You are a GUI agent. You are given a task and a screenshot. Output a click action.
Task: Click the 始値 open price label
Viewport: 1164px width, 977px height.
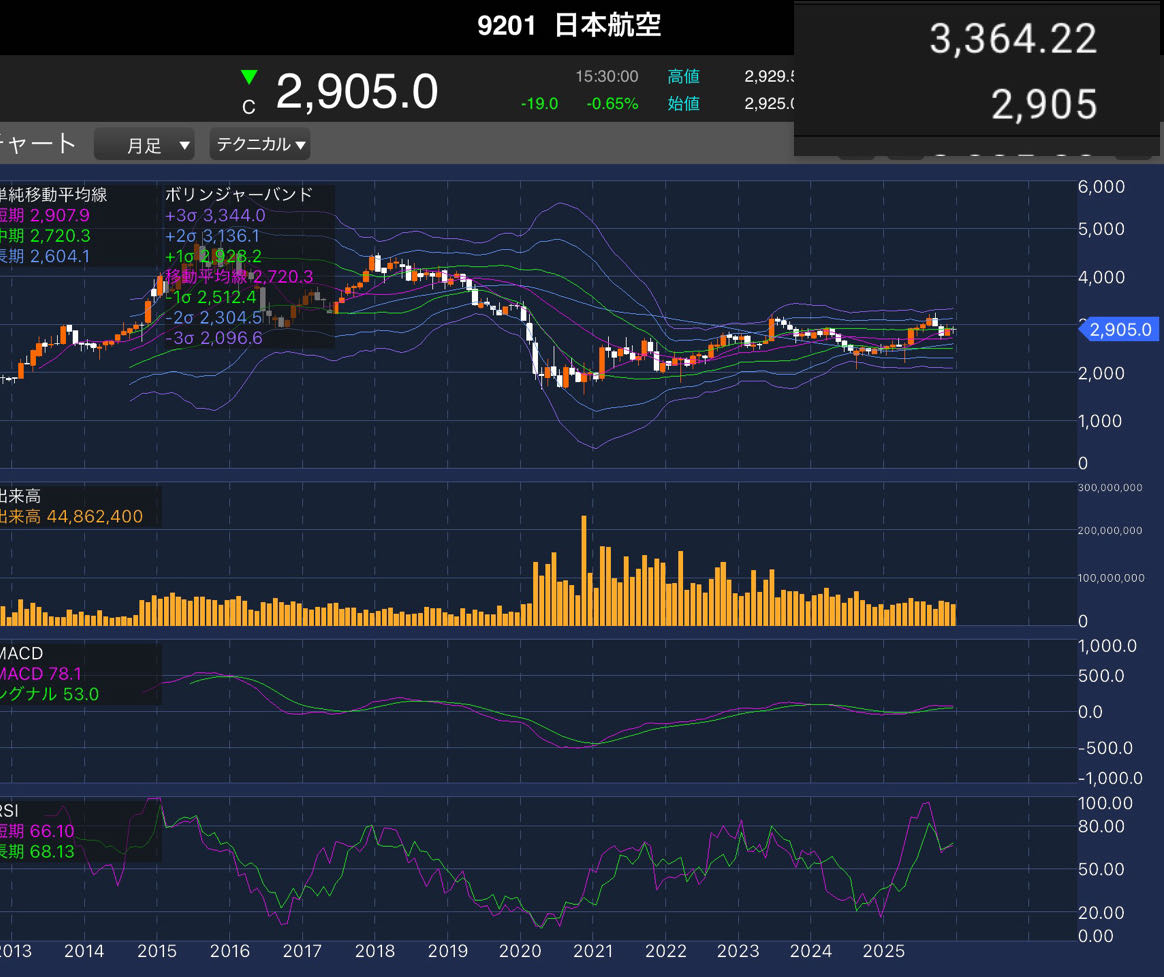point(684,103)
